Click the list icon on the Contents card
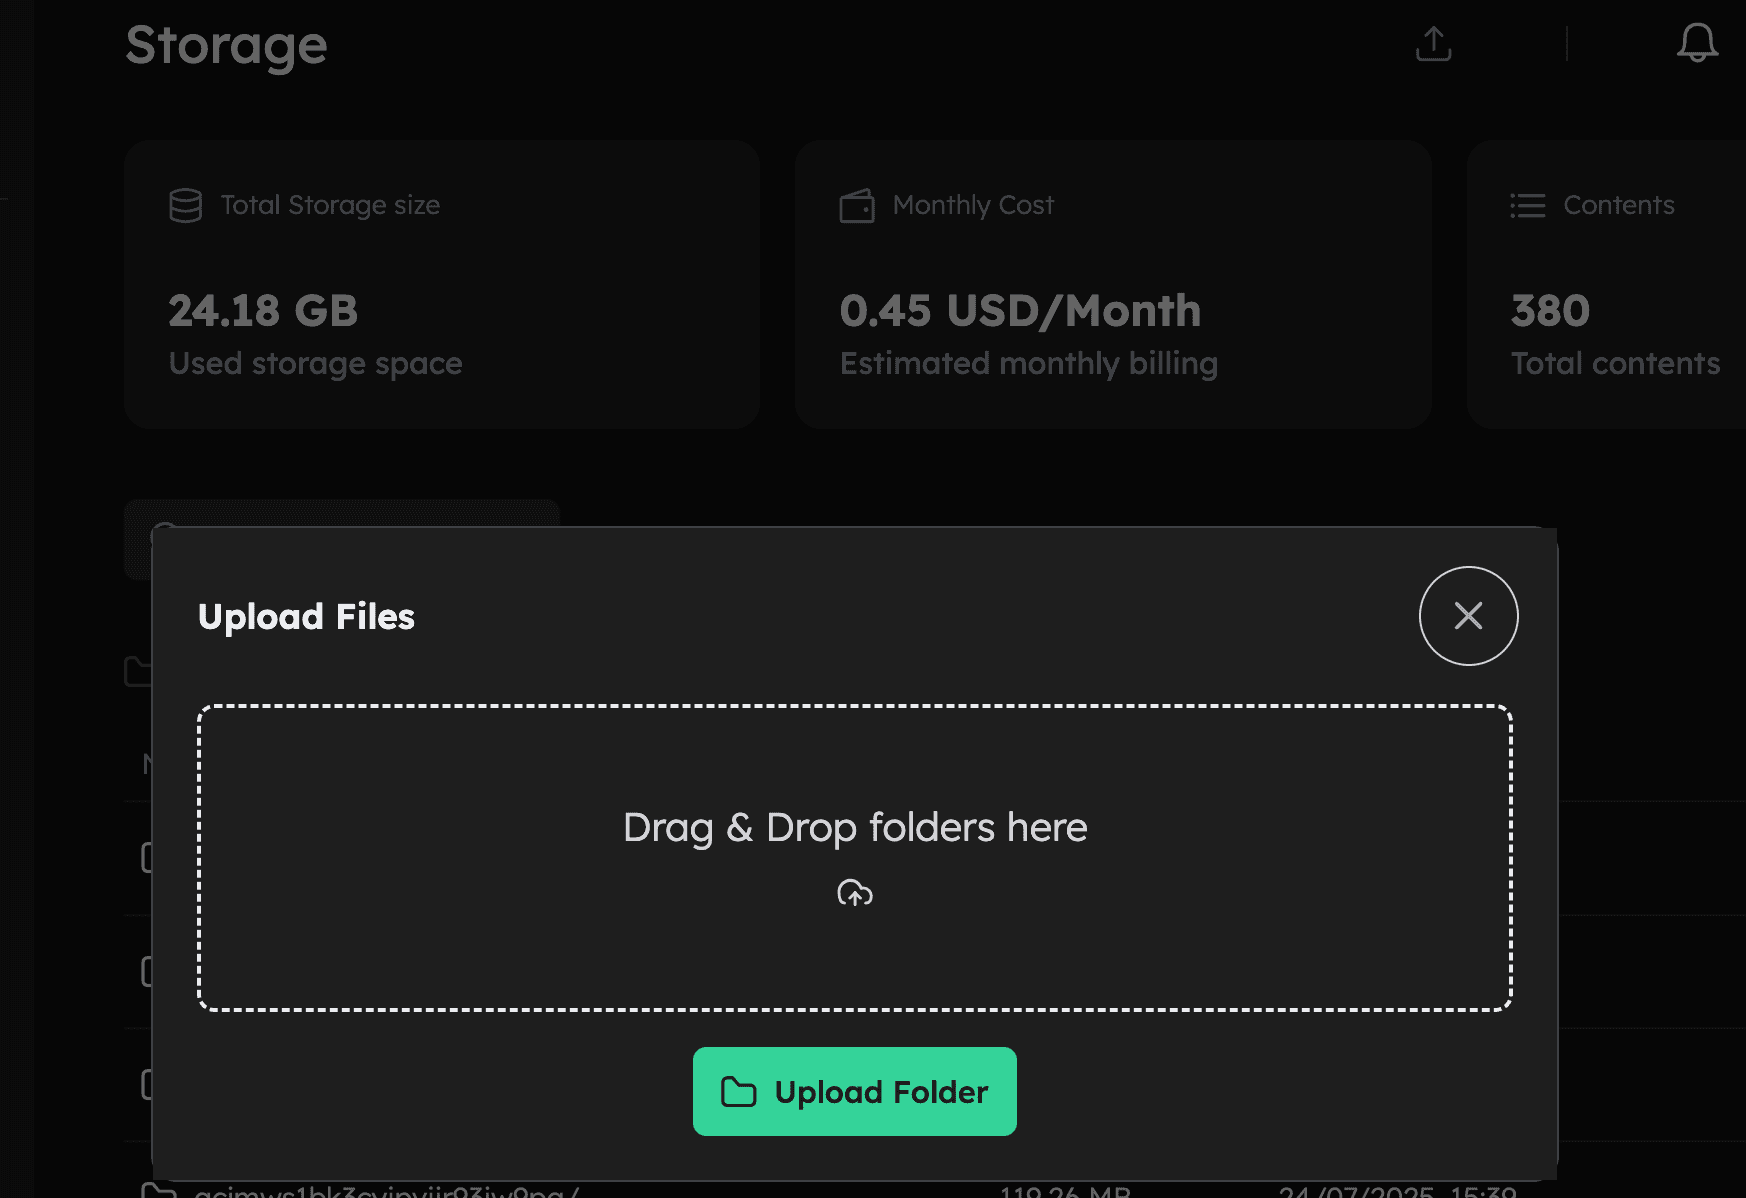 [x=1527, y=206]
